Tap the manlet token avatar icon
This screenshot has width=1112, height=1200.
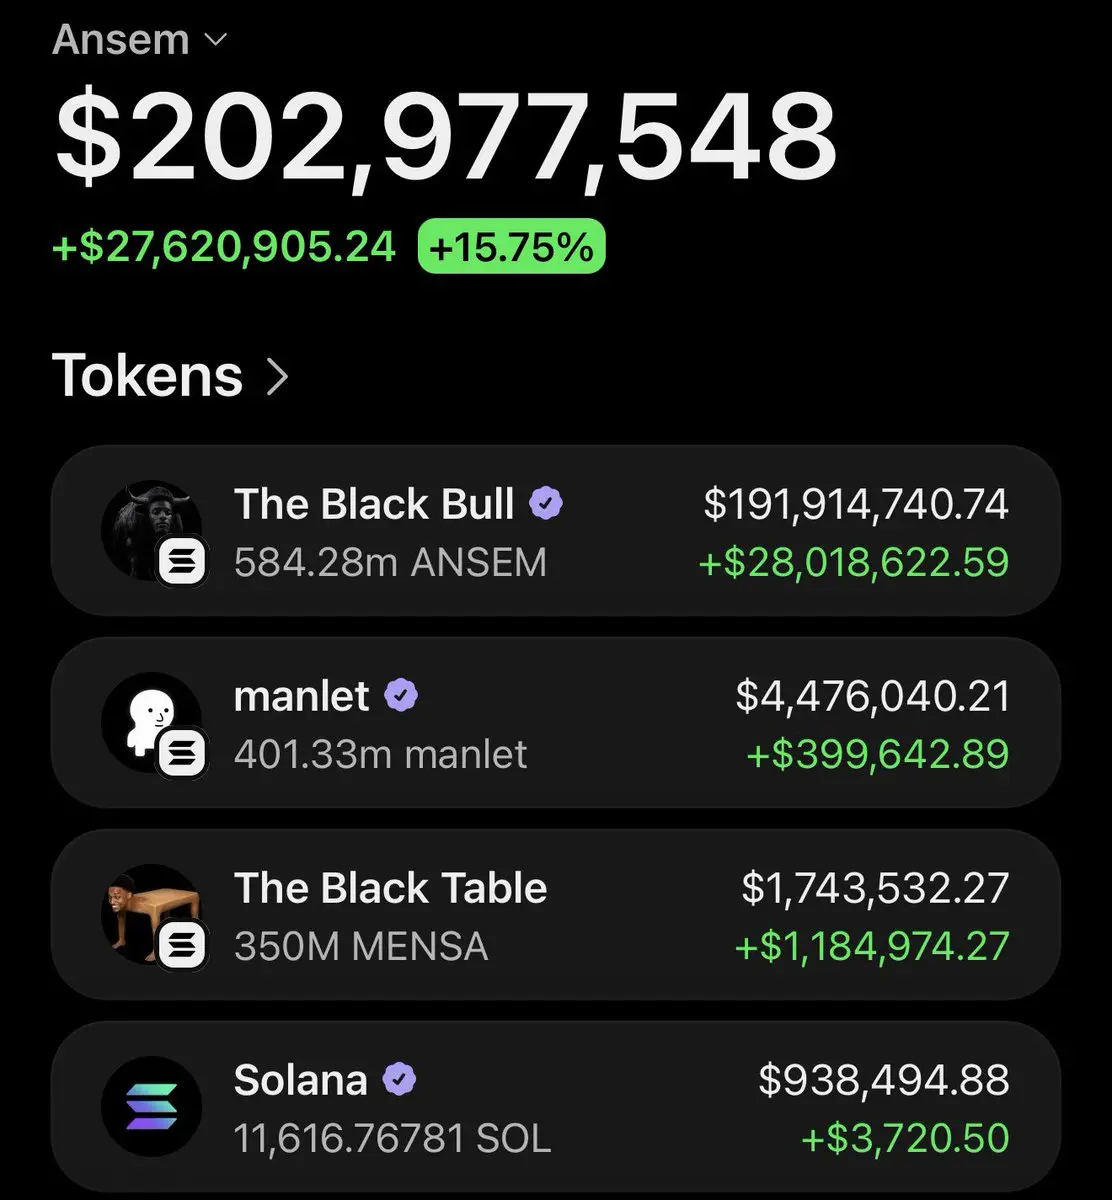tap(152, 723)
